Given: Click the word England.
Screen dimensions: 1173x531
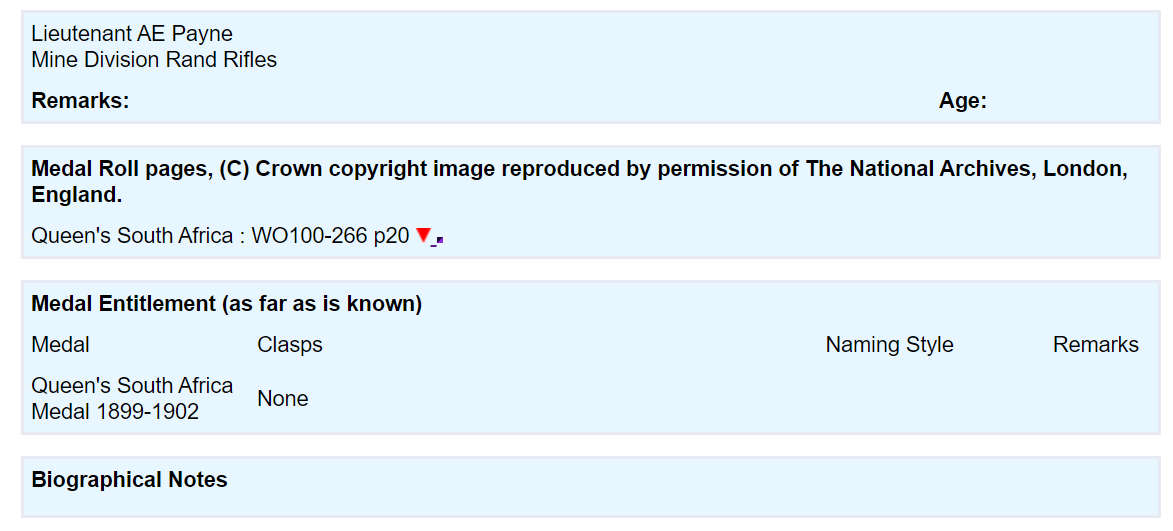Looking at the screenshot, I should pos(75,194).
